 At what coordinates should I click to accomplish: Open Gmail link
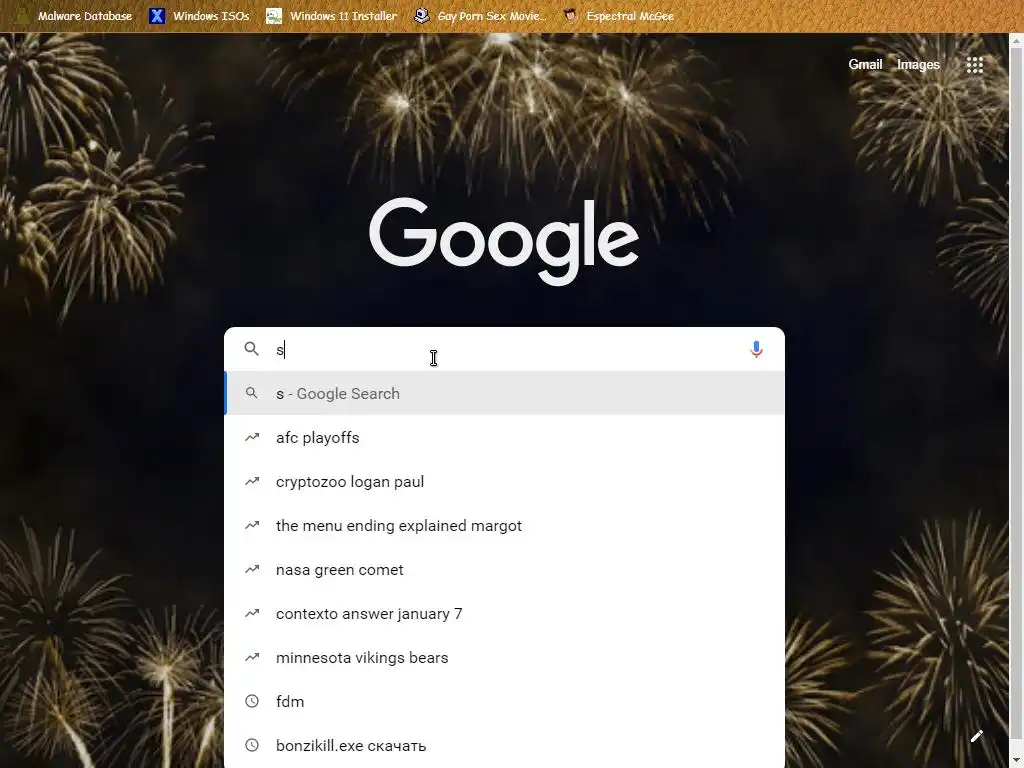pyautogui.click(x=865, y=64)
